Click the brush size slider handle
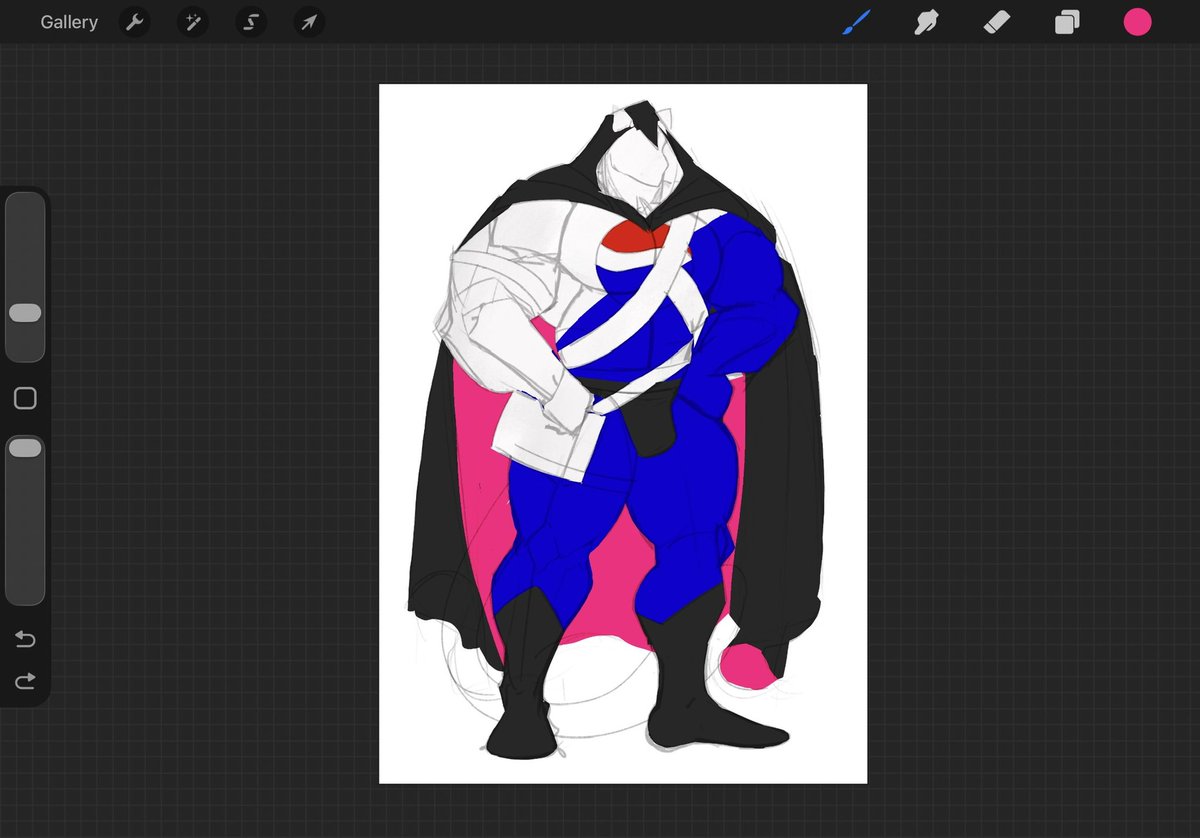The height and width of the screenshot is (838, 1200). tap(25, 313)
